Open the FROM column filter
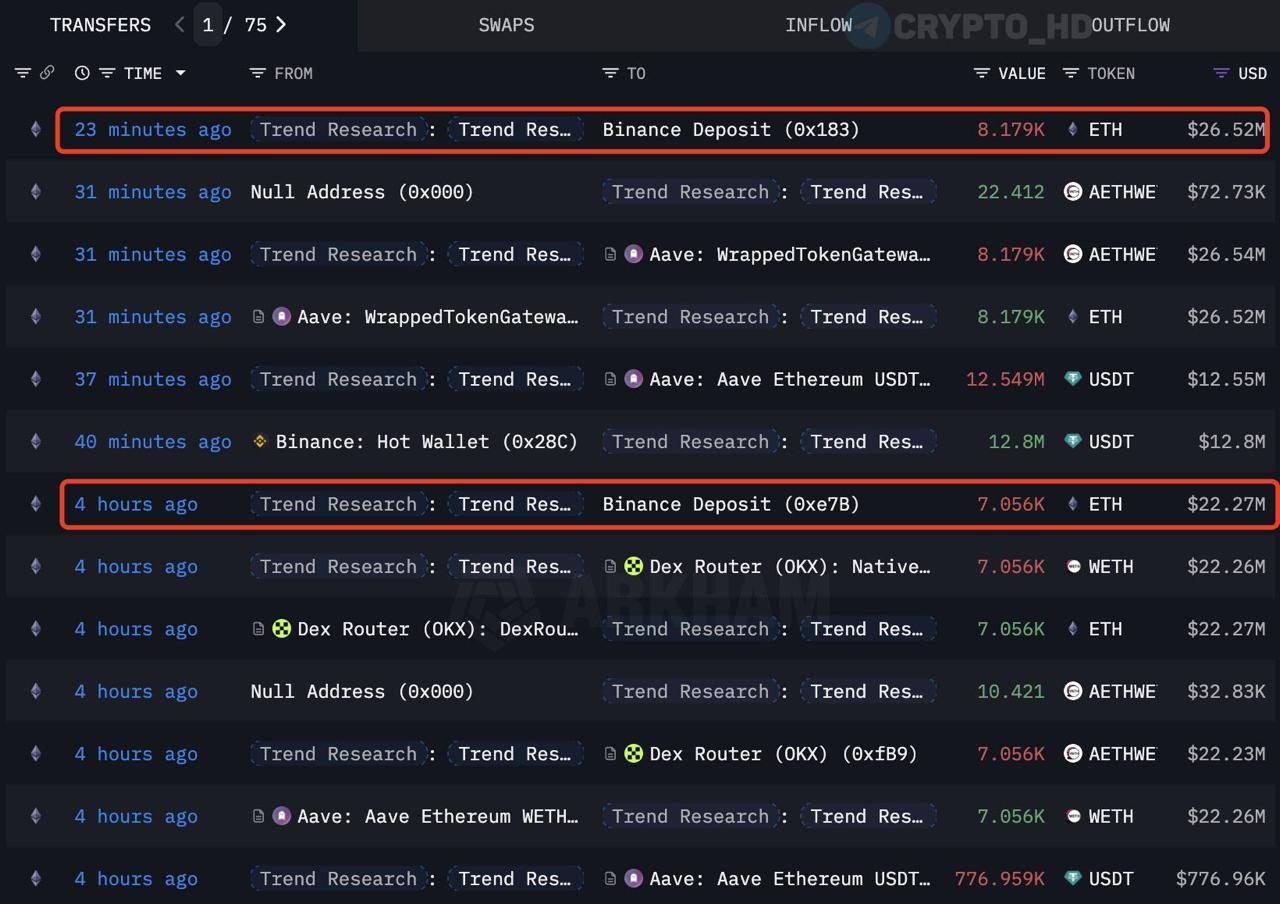1280x904 pixels. click(x=258, y=73)
